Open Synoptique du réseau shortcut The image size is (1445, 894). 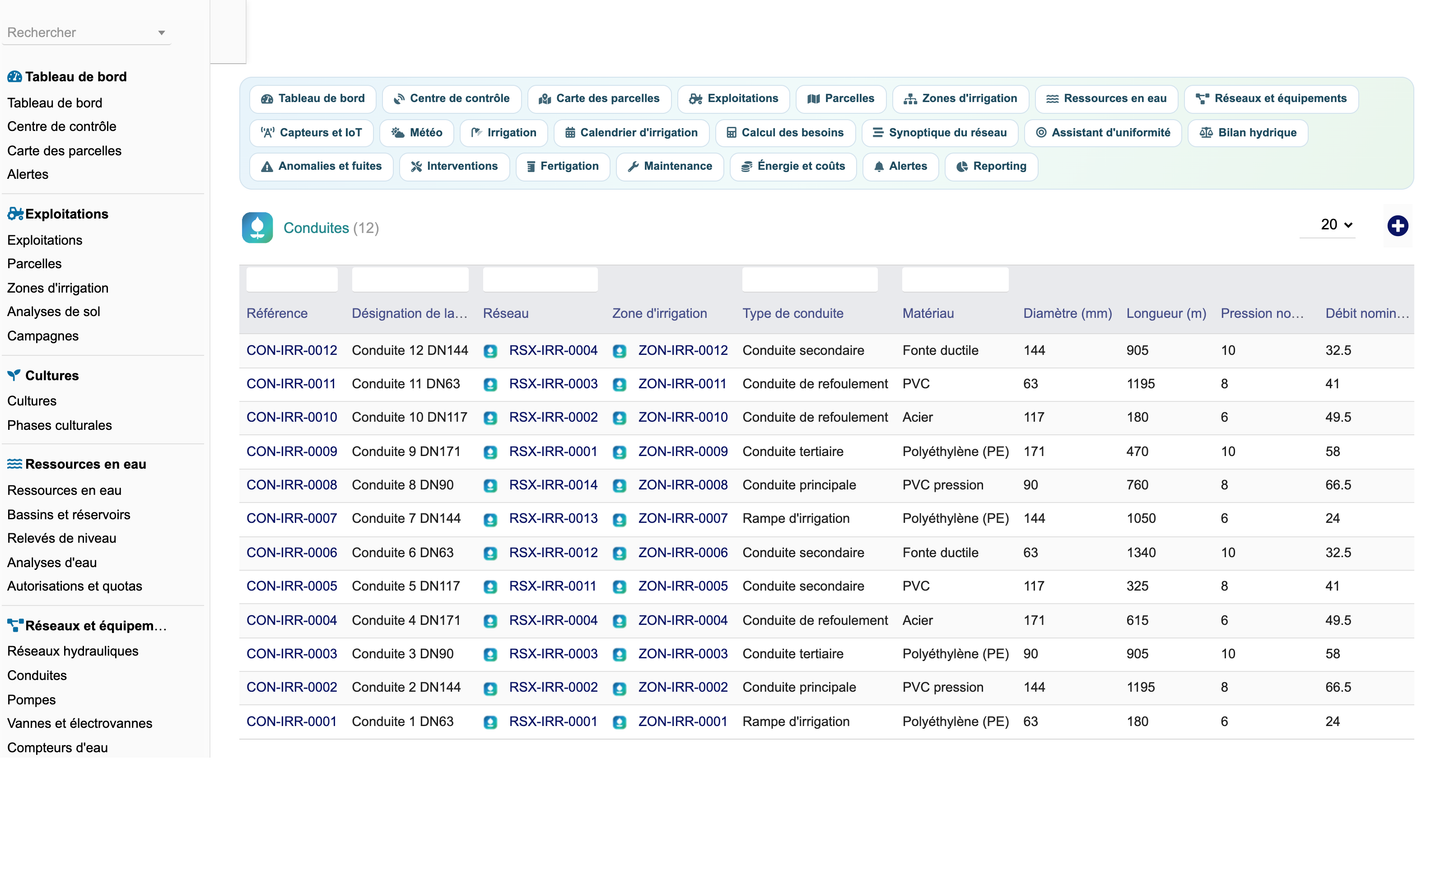(x=940, y=133)
